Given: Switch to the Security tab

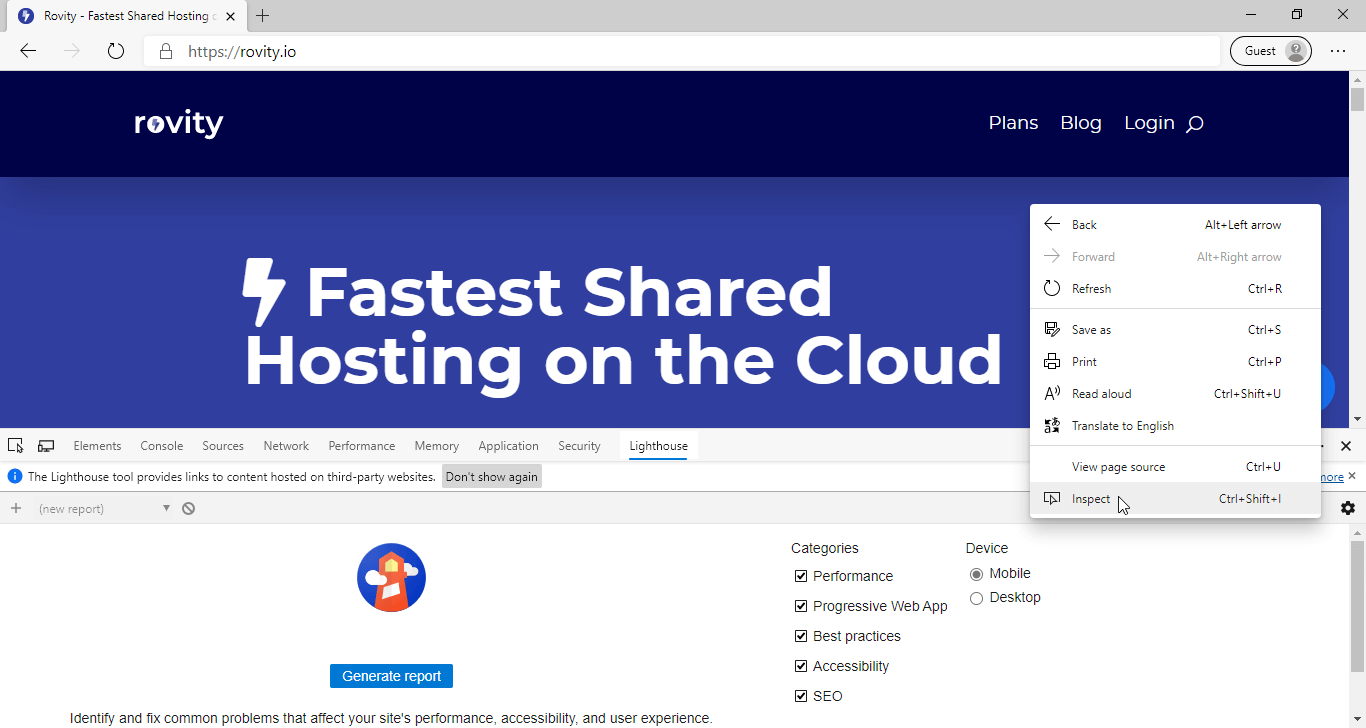Looking at the screenshot, I should (x=579, y=446).
